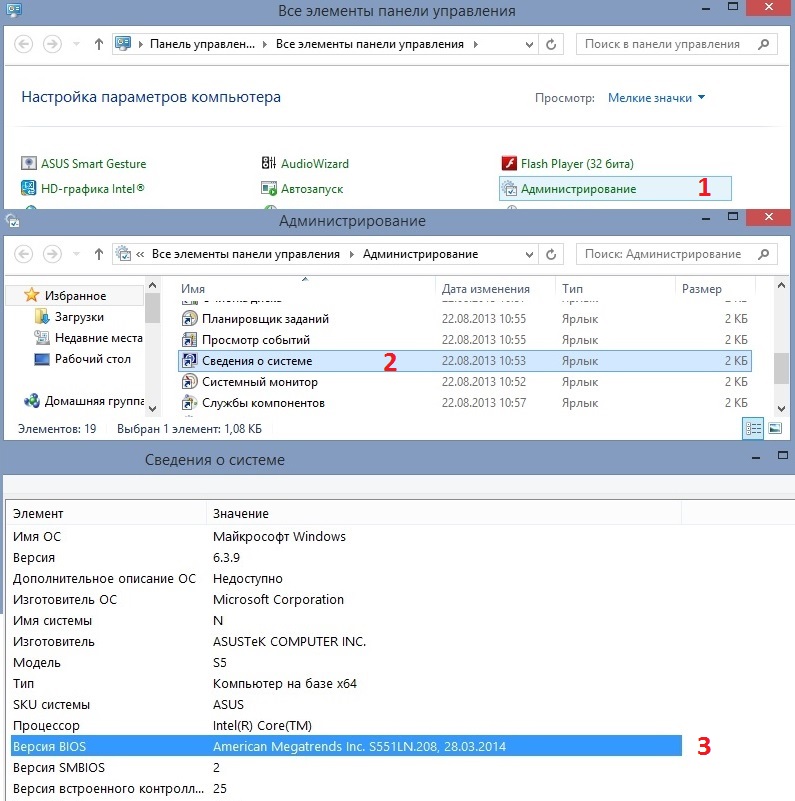Open AudioWizard icon in Control Panel
This screenshot has height=801, width=795.
point(269,163)
